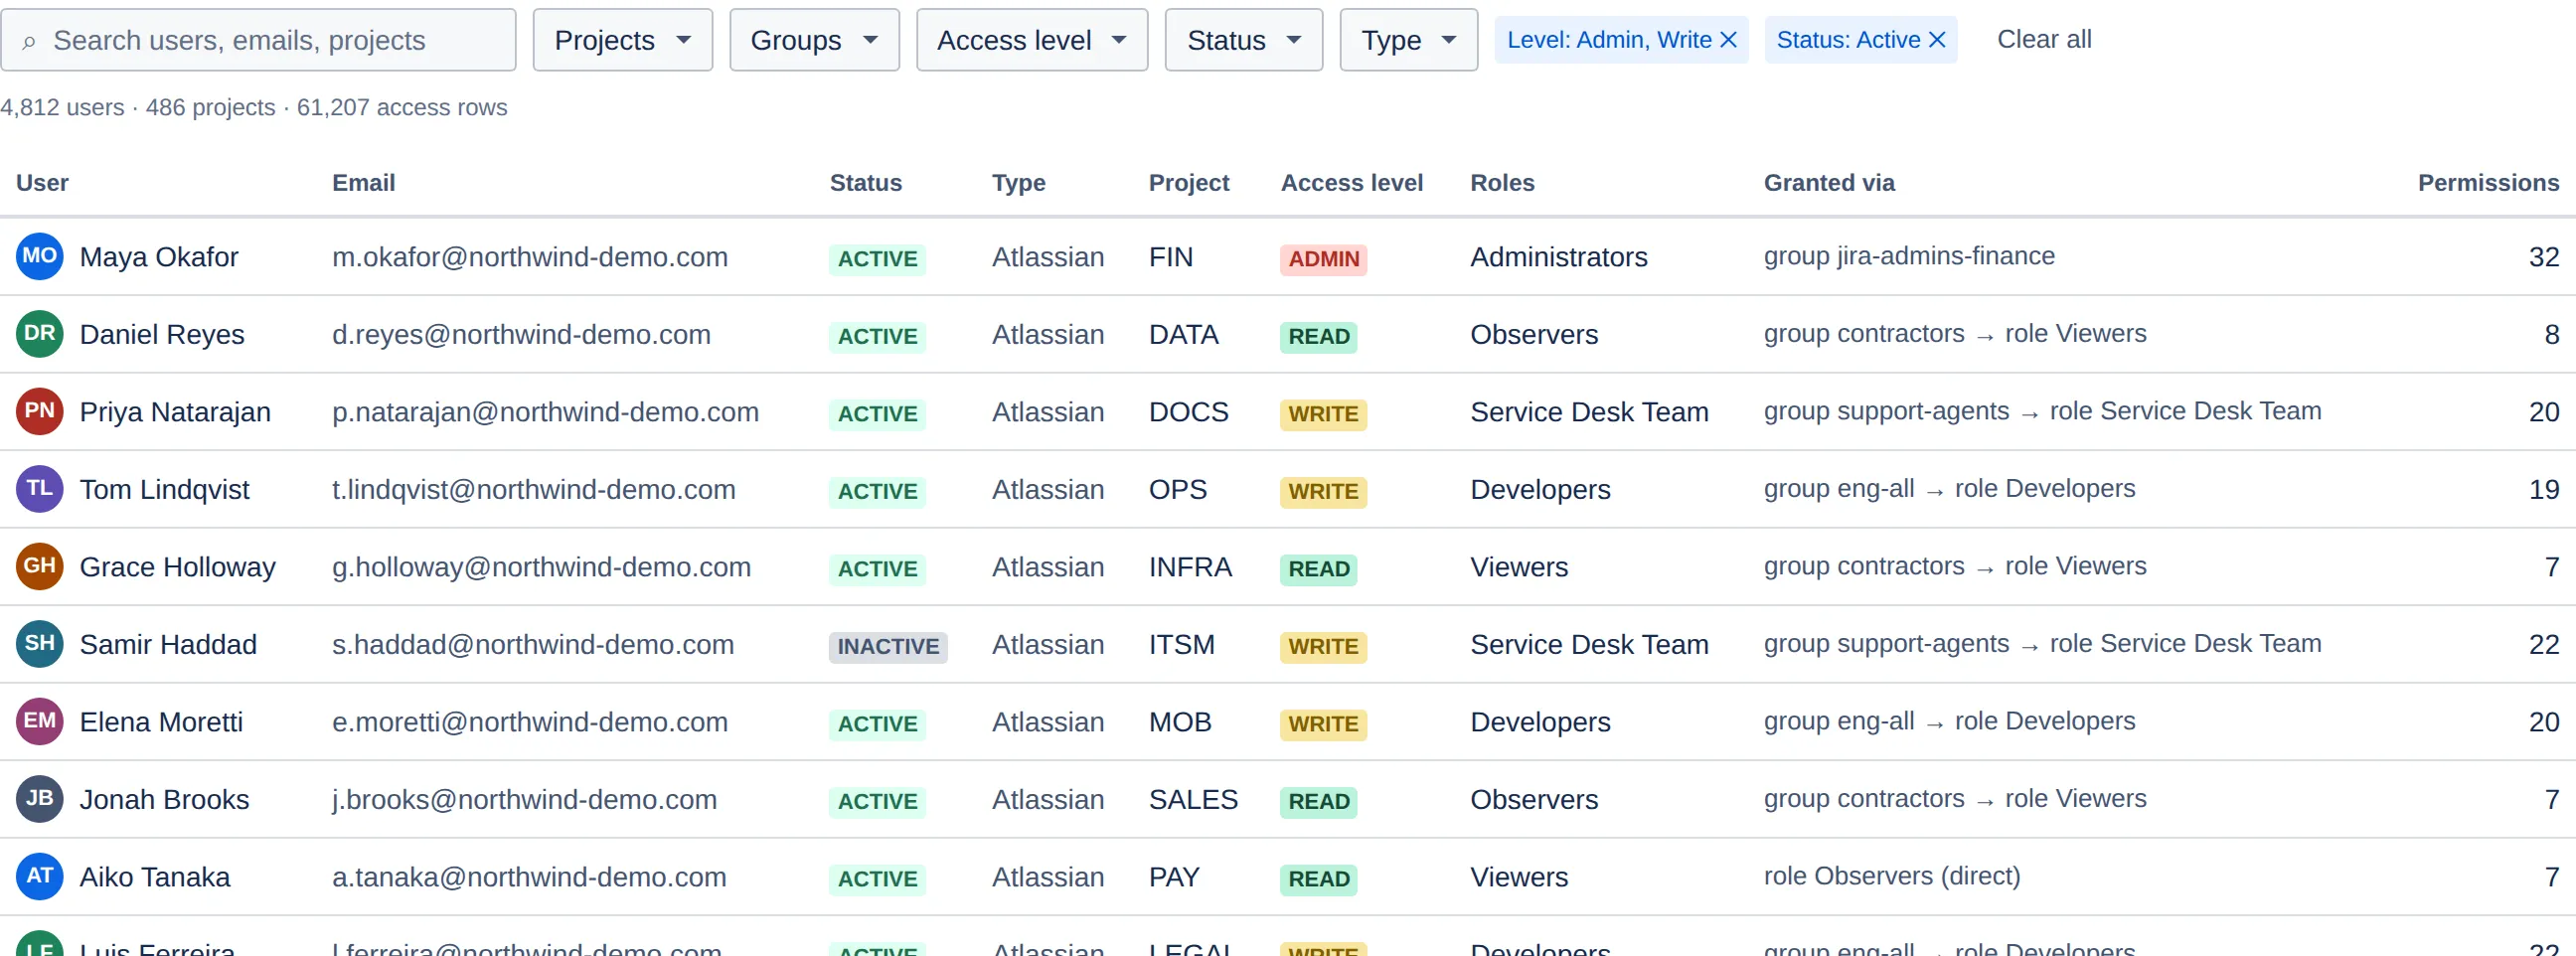Click Maya Okafor's MO avatar
The height and width of the screenshot is (956, 2576).
pos(40,256)
